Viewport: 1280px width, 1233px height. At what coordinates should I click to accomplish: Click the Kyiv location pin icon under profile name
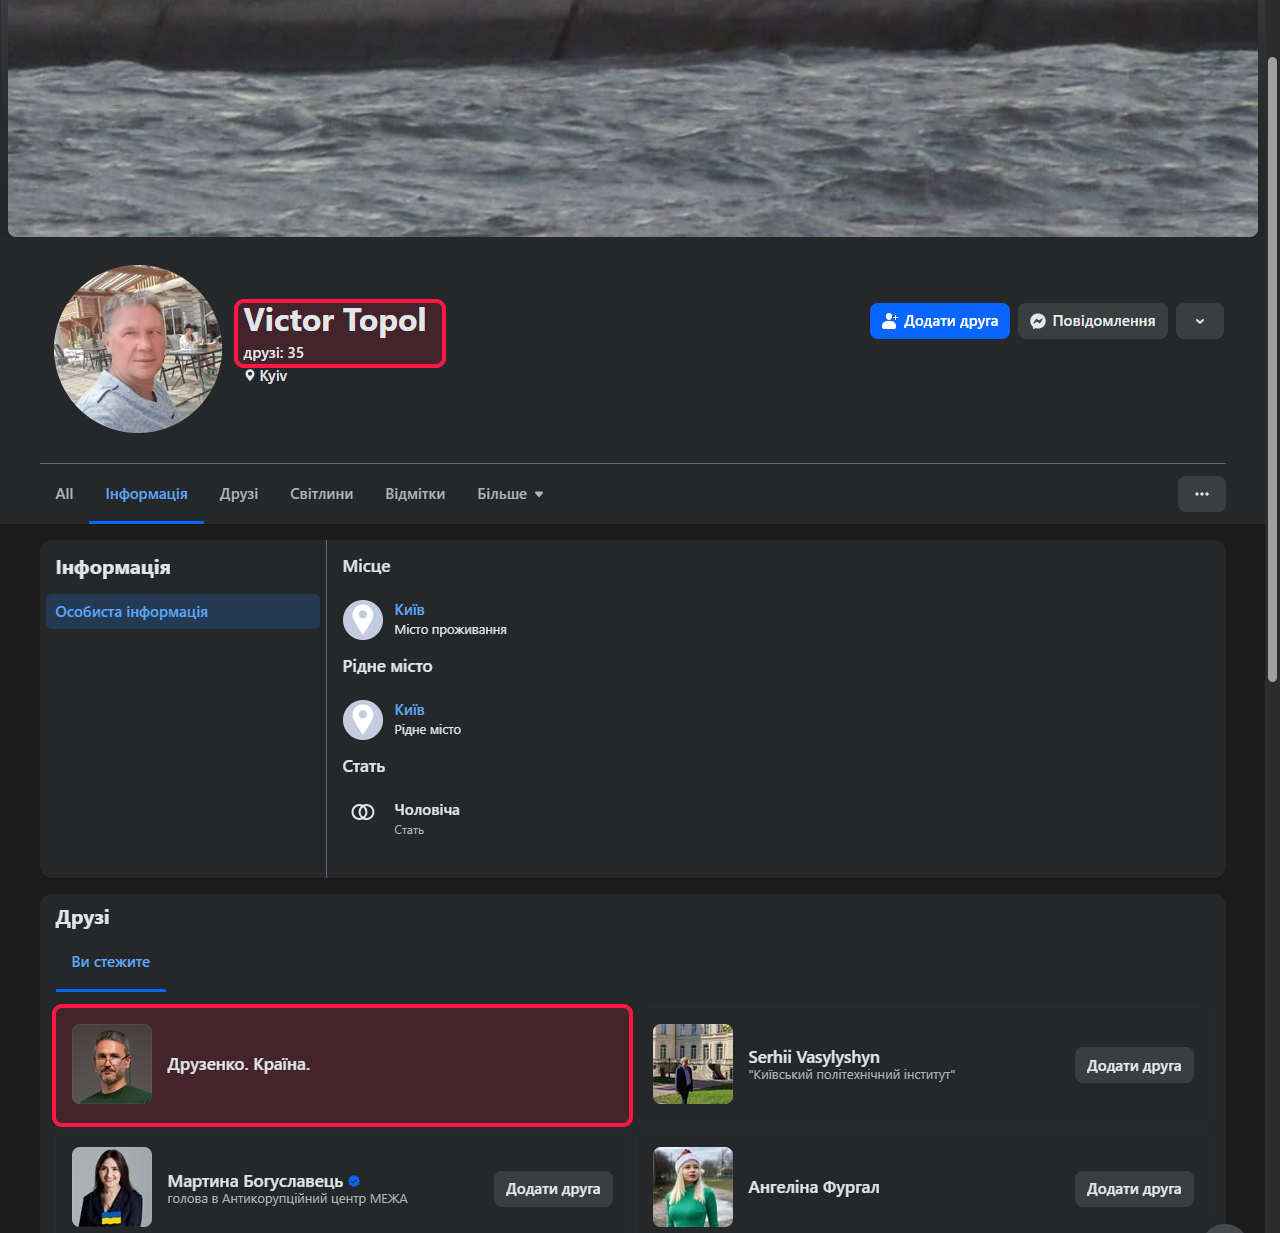coord(250,376)
